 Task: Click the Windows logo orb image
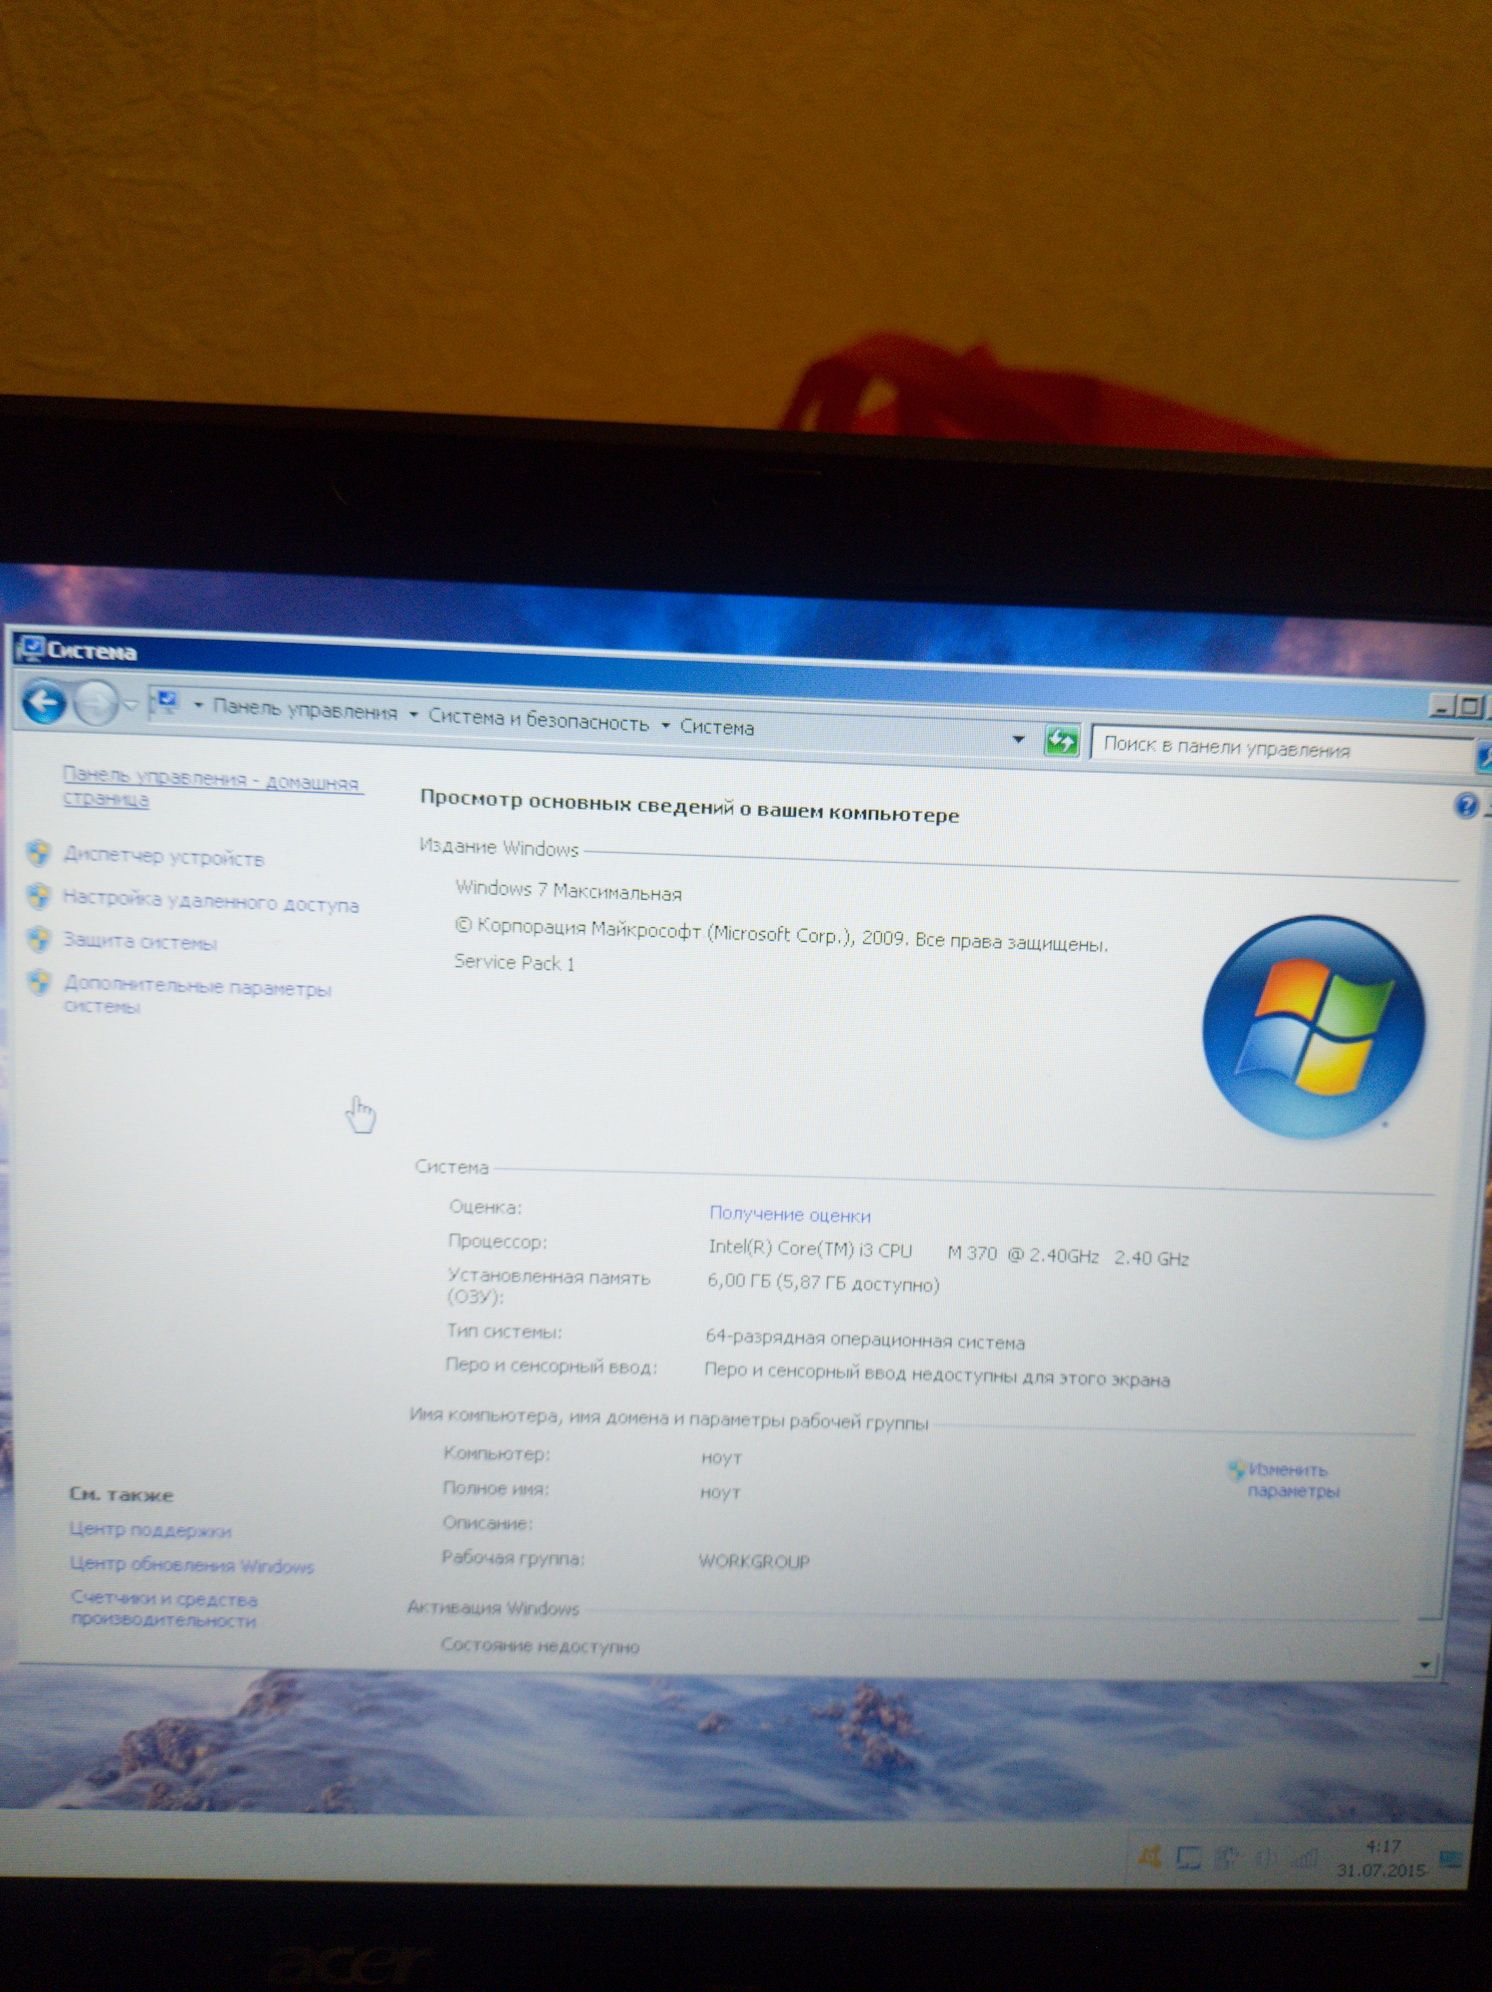point(1313,1028)
